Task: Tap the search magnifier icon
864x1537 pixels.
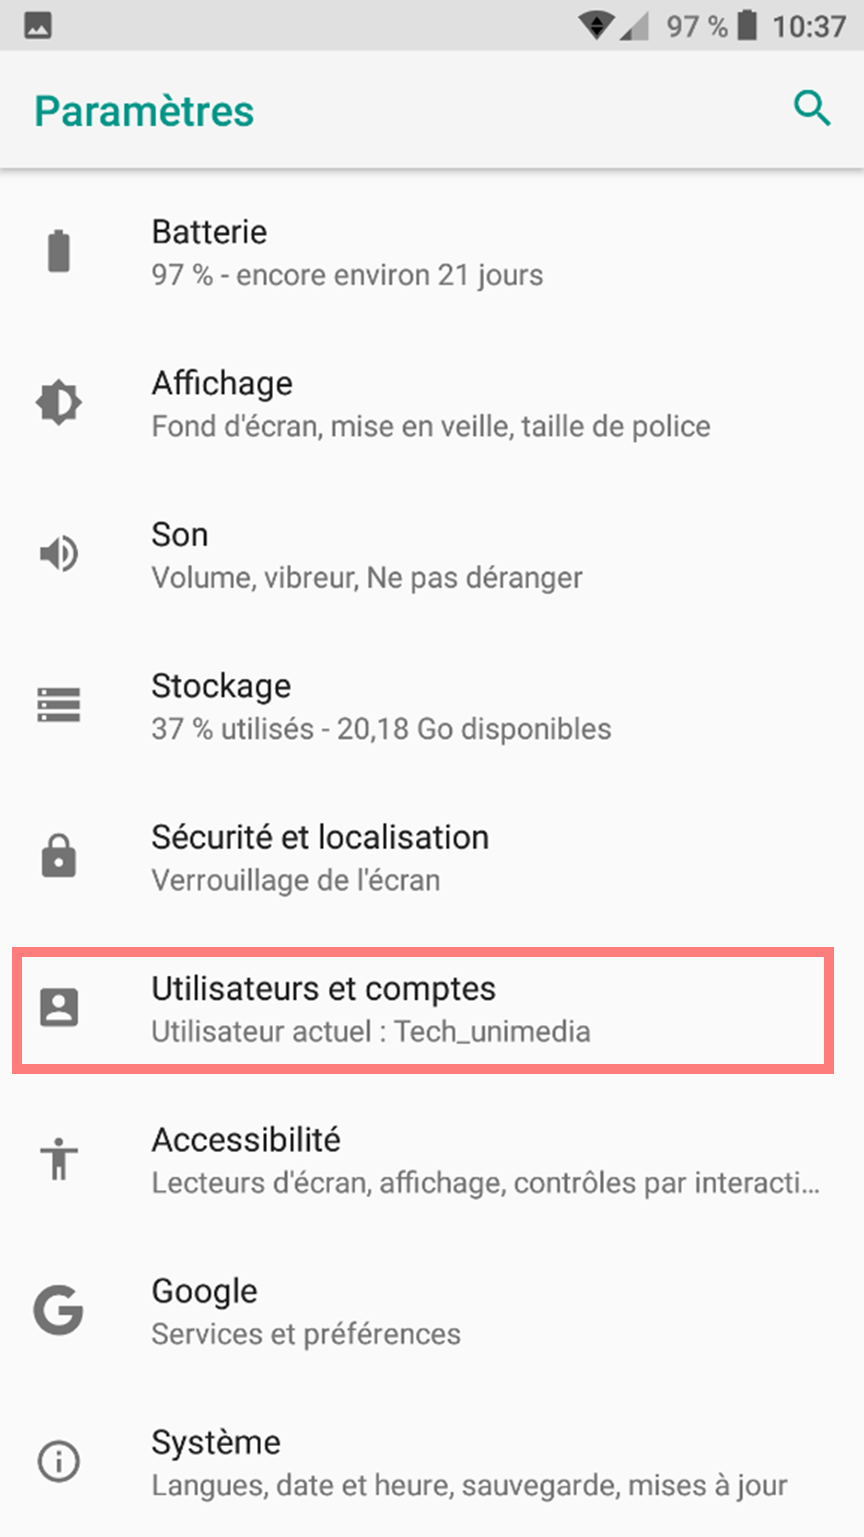Action: tap(812, 108)
